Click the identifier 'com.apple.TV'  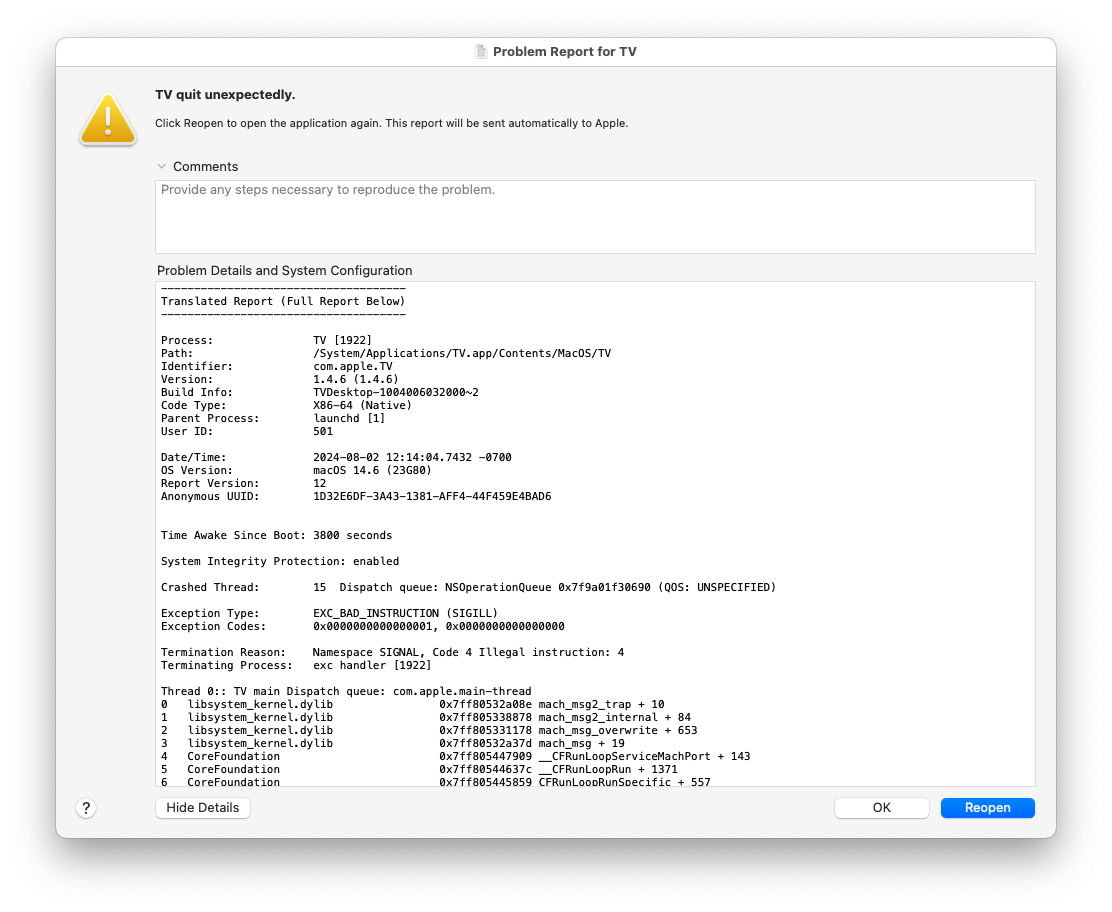click(352, 367)
